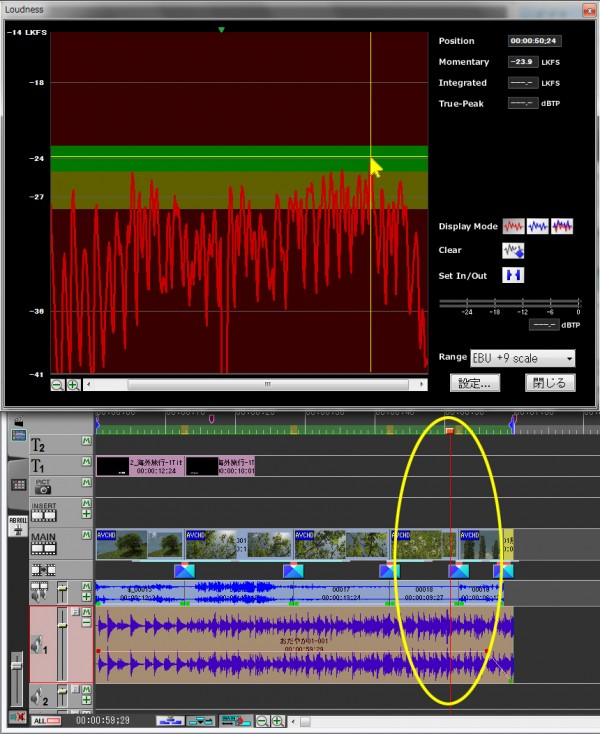Select the red waveform Display Mode
This screenshot has width=600, height=734.
point(512,226)
